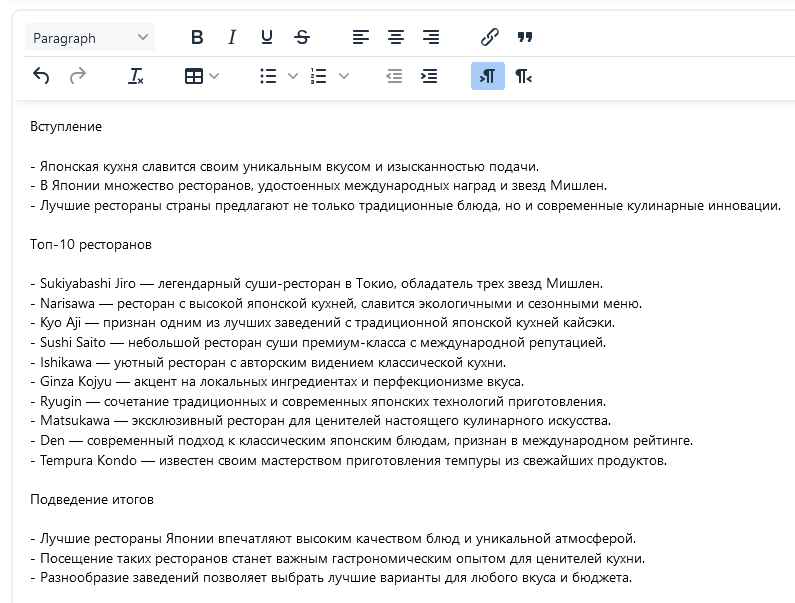Toggle left-to-right text direction

pyautogui.click(x=488, y=76)
